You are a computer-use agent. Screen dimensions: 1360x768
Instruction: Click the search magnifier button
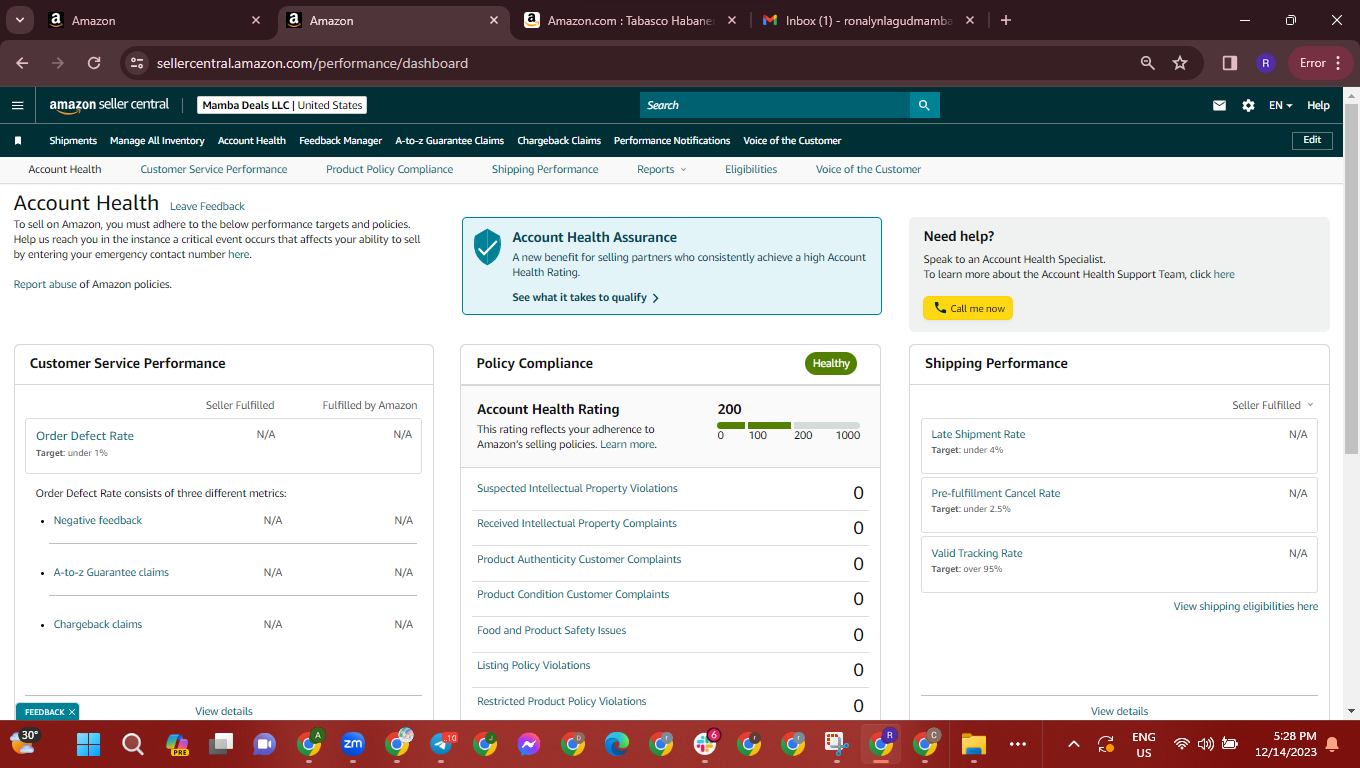925,105
